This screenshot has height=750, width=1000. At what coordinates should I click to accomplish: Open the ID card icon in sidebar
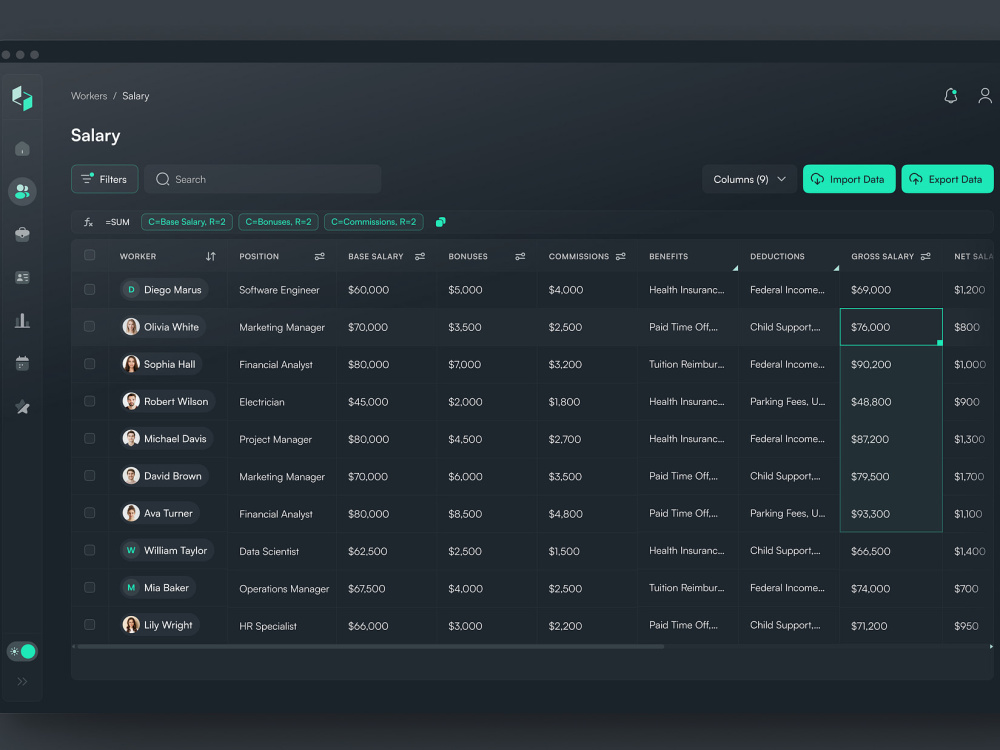(x=22, y=277)
